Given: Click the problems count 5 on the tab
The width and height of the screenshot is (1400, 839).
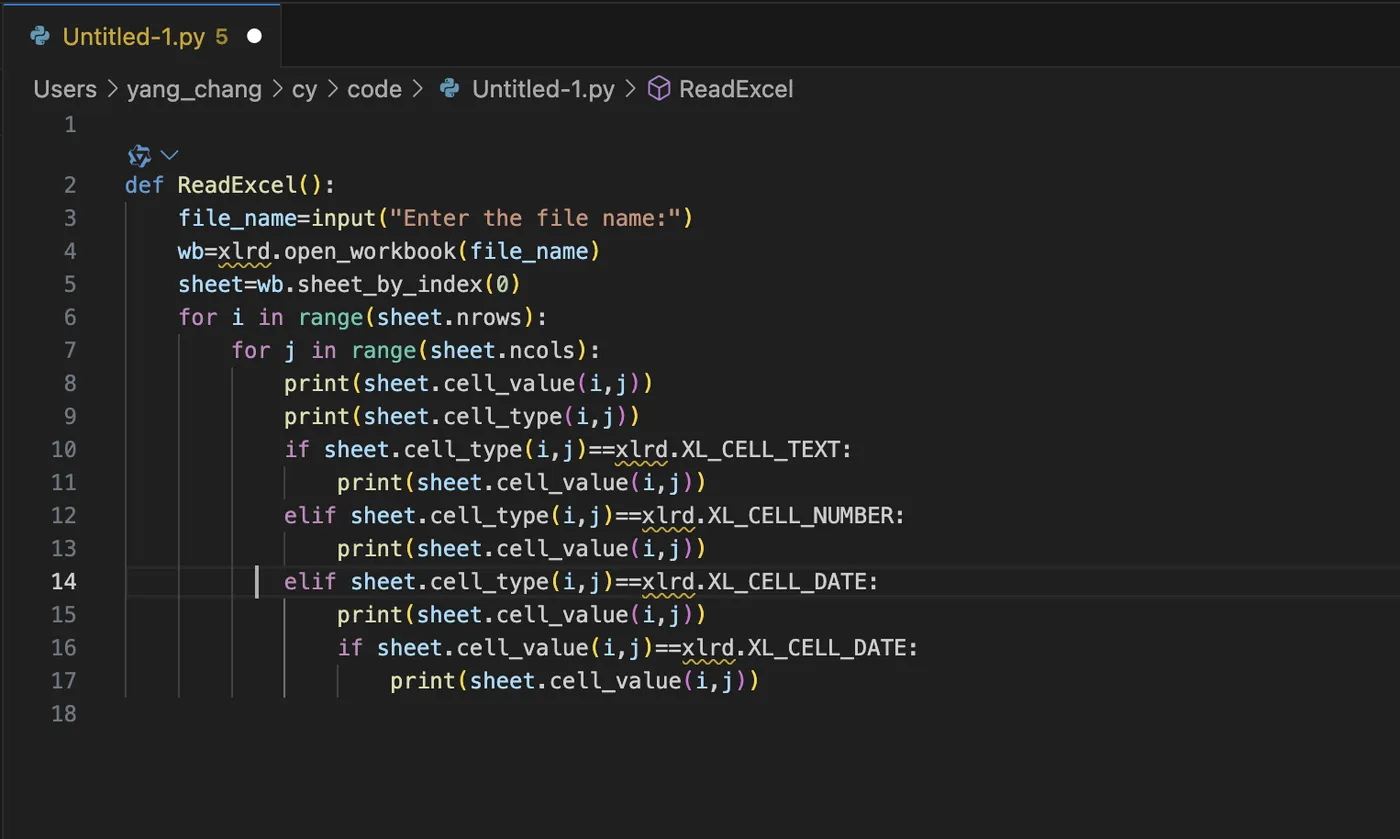Looking at the screenshot, I should pos(221,37).
